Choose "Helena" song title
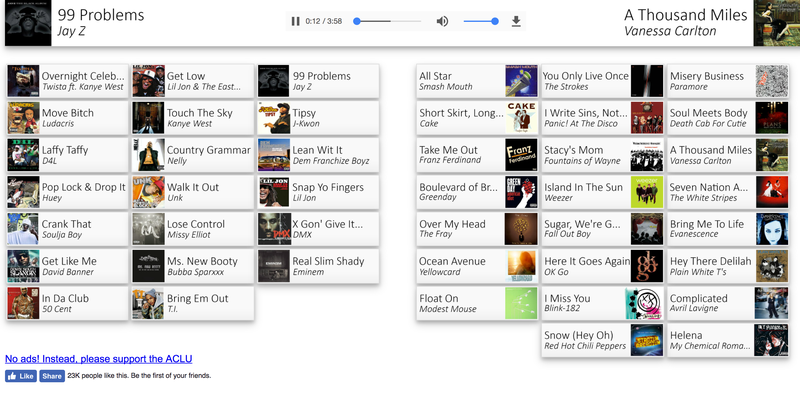 [x=686, y=335]
